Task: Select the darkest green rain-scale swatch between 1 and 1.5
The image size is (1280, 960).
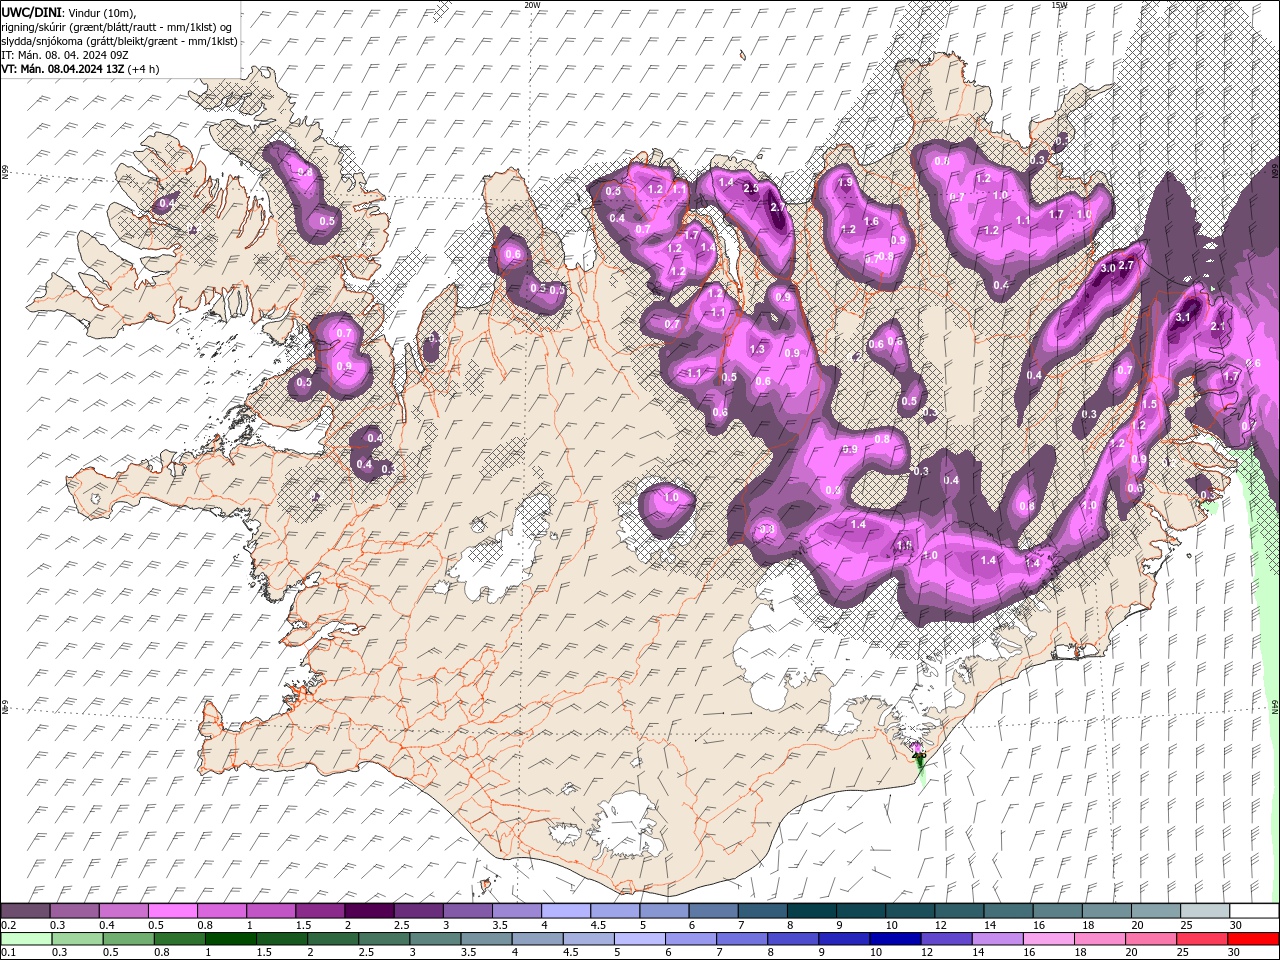Action: (230, 939)
